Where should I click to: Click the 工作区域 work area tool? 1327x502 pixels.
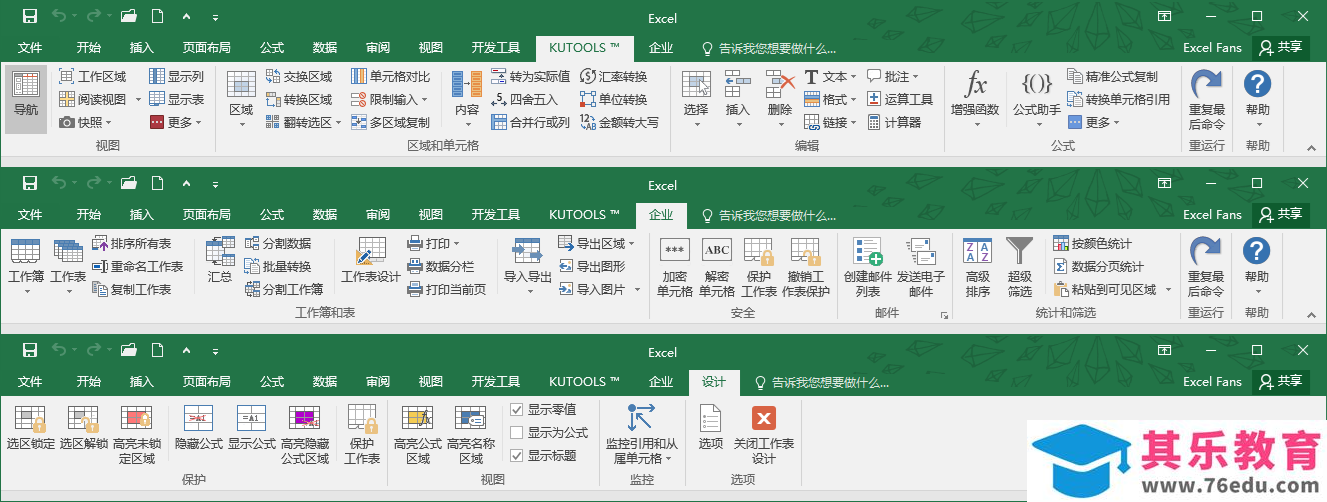click(x=92, y=76)
